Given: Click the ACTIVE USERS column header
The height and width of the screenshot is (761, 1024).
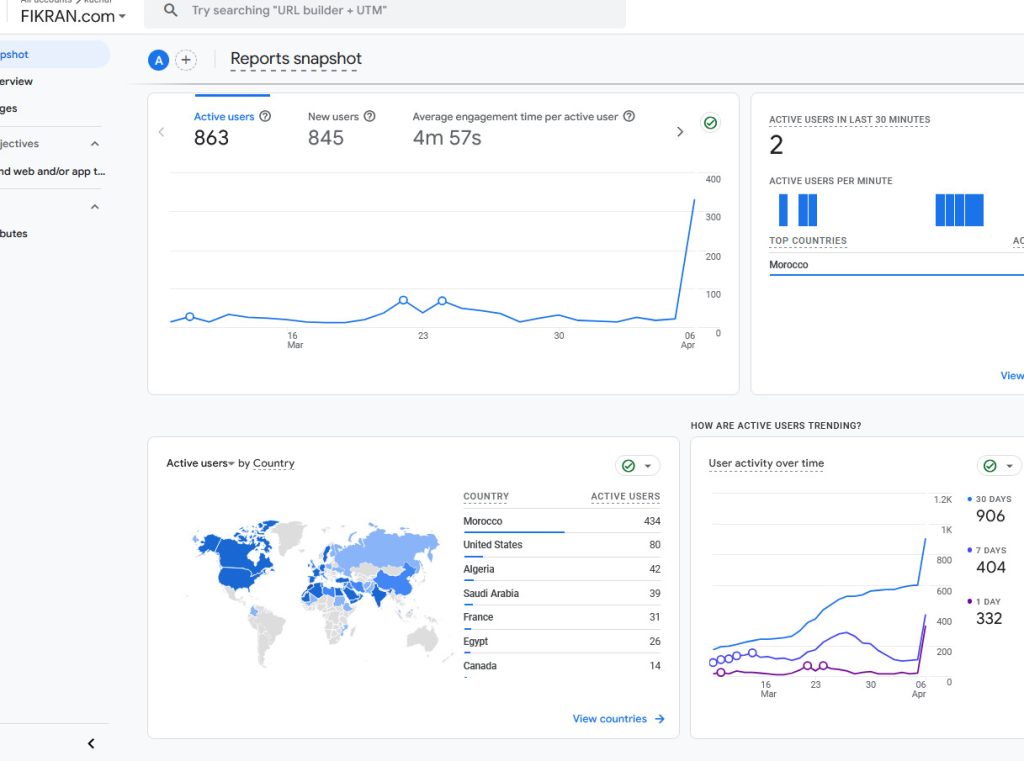Looking at the screenshot, I should (x=625, y=496).
